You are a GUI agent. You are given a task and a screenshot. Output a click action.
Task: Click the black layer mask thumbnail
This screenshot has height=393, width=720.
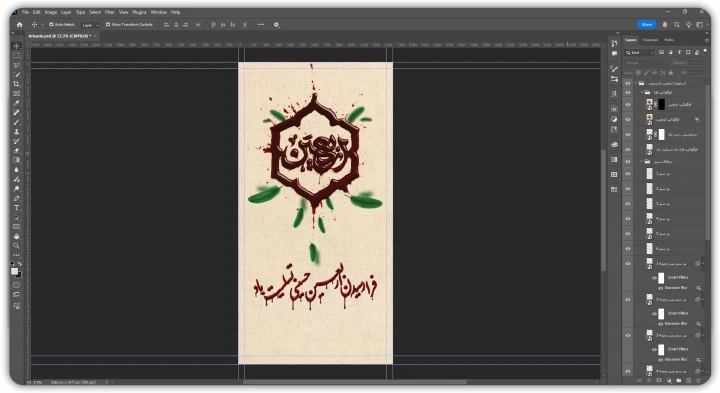click(x=662, y=105)
